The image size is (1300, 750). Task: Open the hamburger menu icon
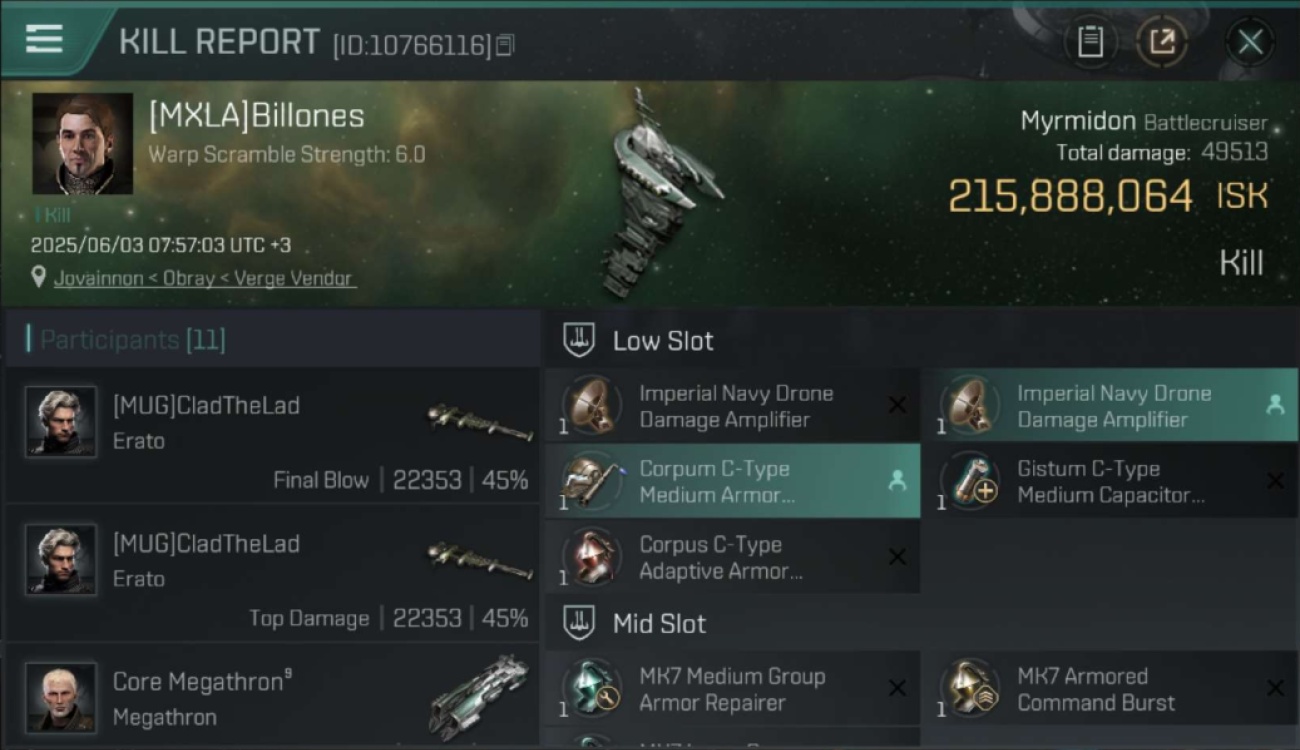pyautogui.click(x=44, y=39)
